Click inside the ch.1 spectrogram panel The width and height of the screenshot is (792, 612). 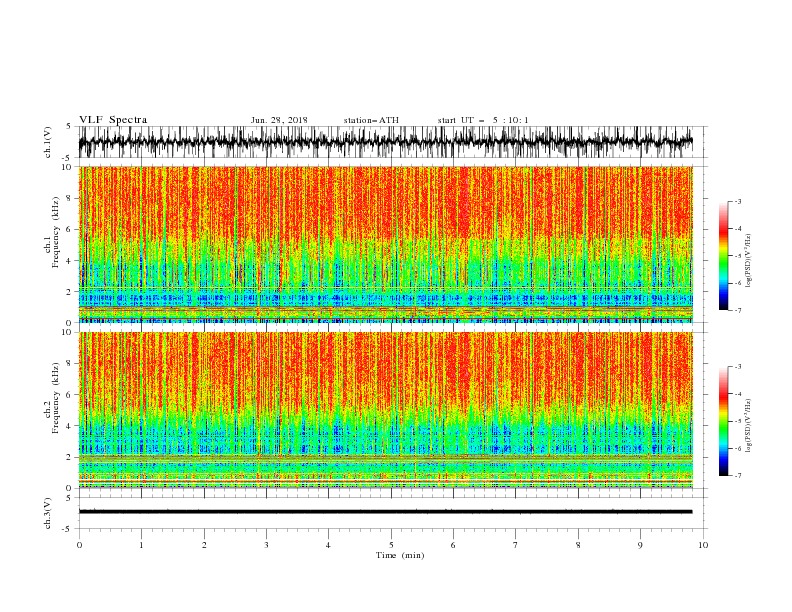click(x=385, y=244)
